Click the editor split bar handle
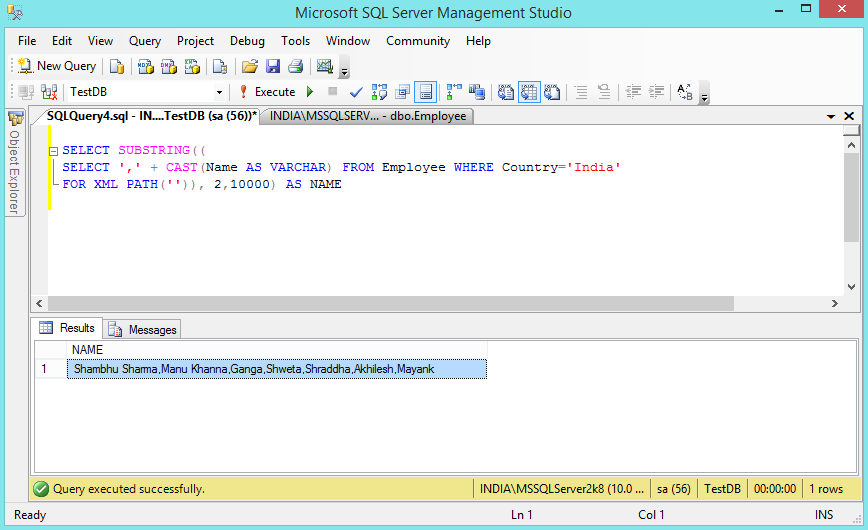This screenshot has height=530, width=868. [851, 131]
